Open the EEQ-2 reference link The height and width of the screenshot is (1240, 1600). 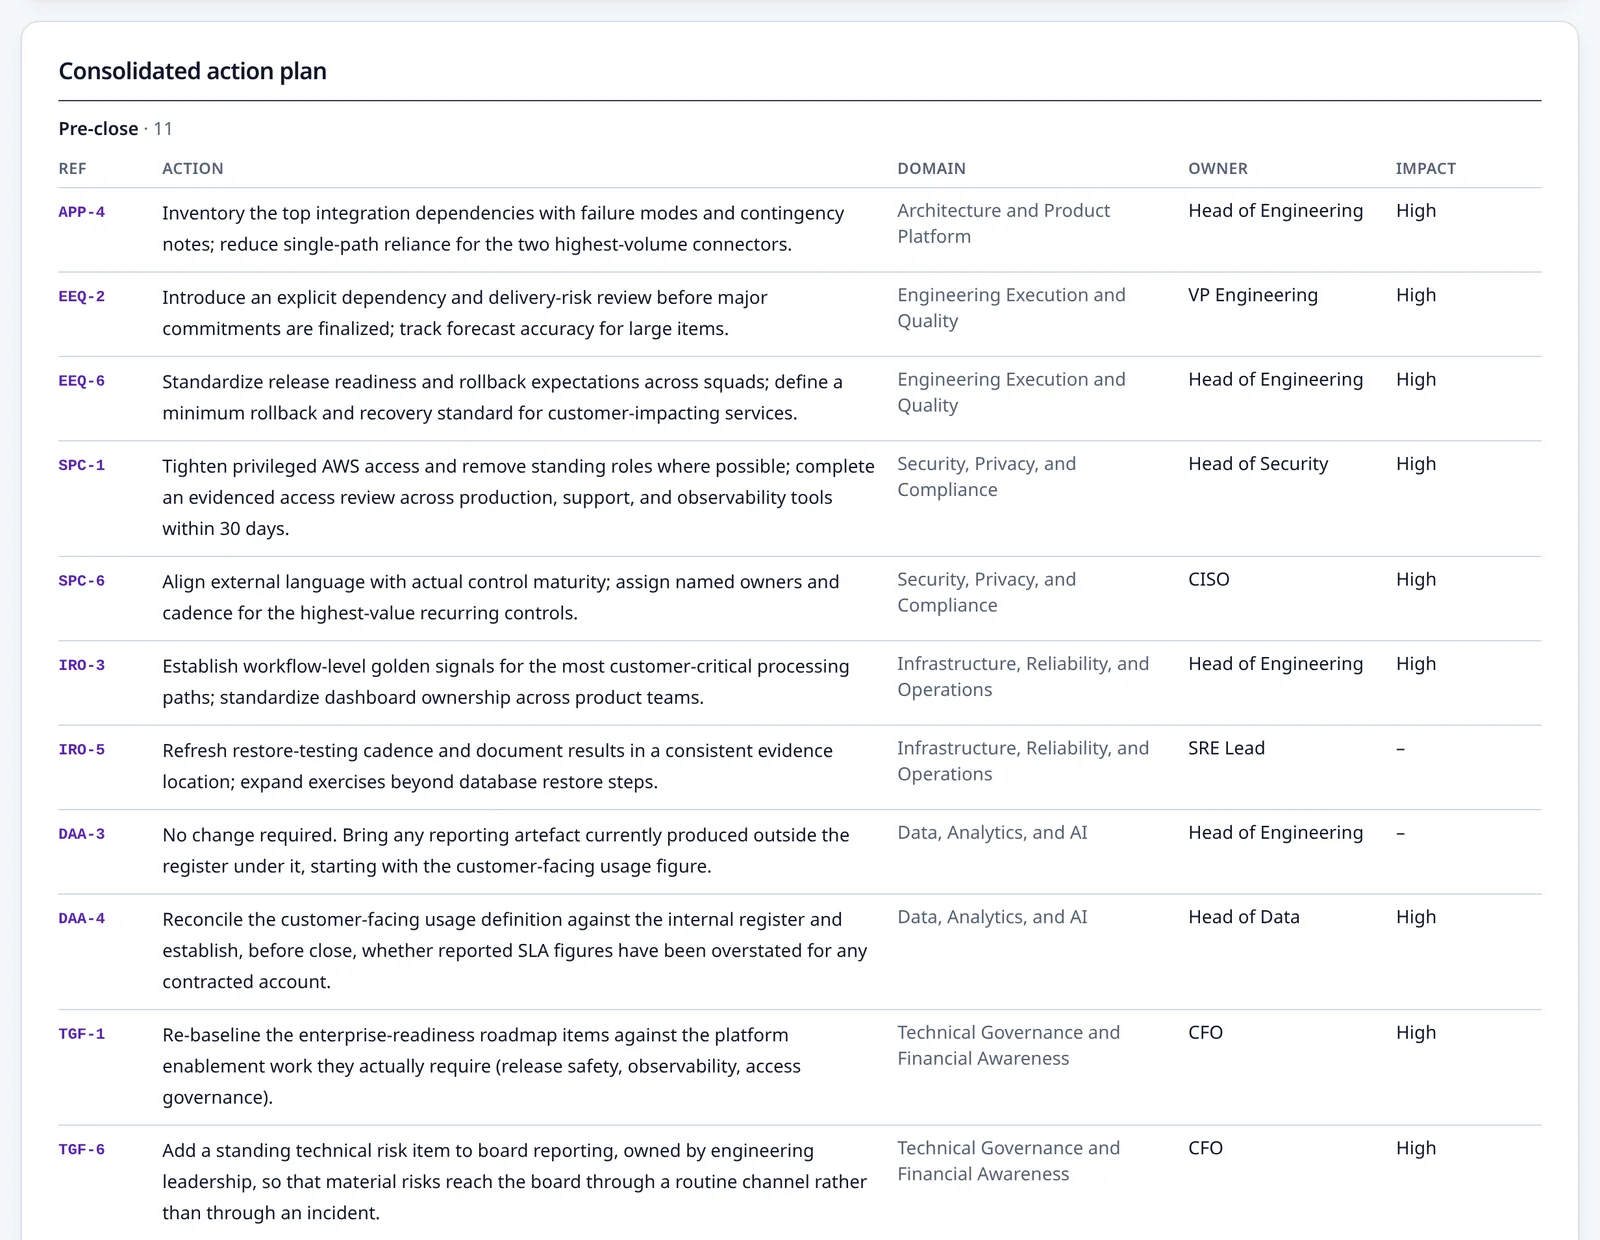(82, 297)
